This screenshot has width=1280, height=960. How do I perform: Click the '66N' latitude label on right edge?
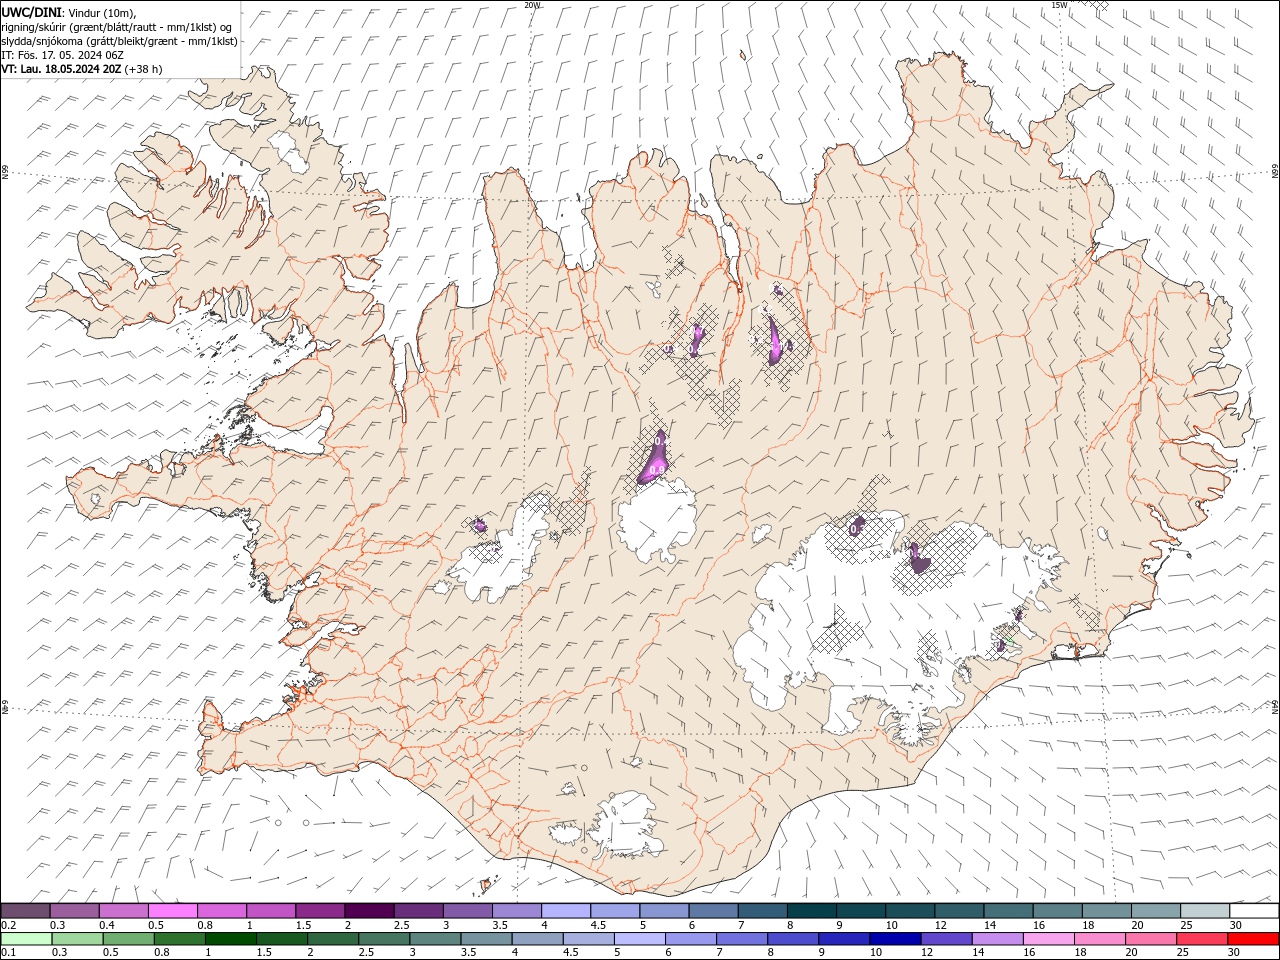1275,172
